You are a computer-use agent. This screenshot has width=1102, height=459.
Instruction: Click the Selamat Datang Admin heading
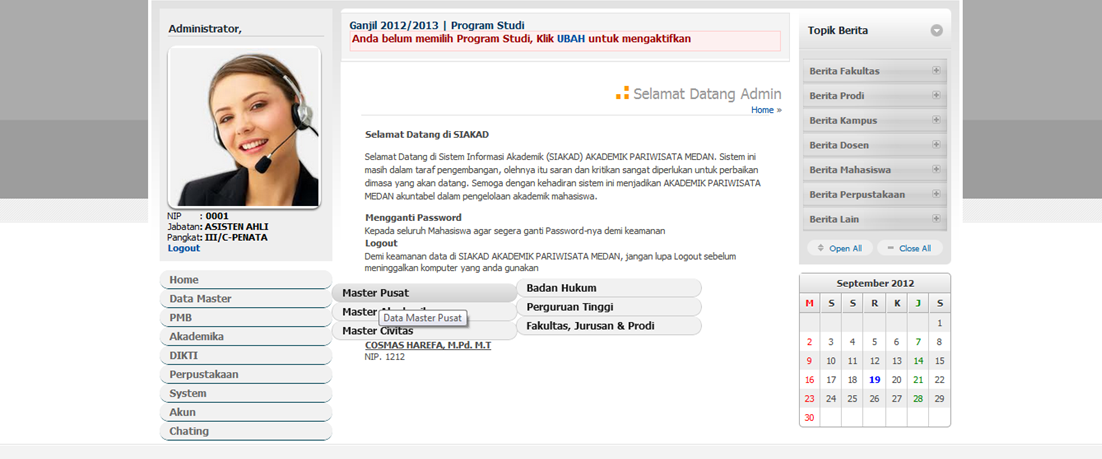point(707,93)
